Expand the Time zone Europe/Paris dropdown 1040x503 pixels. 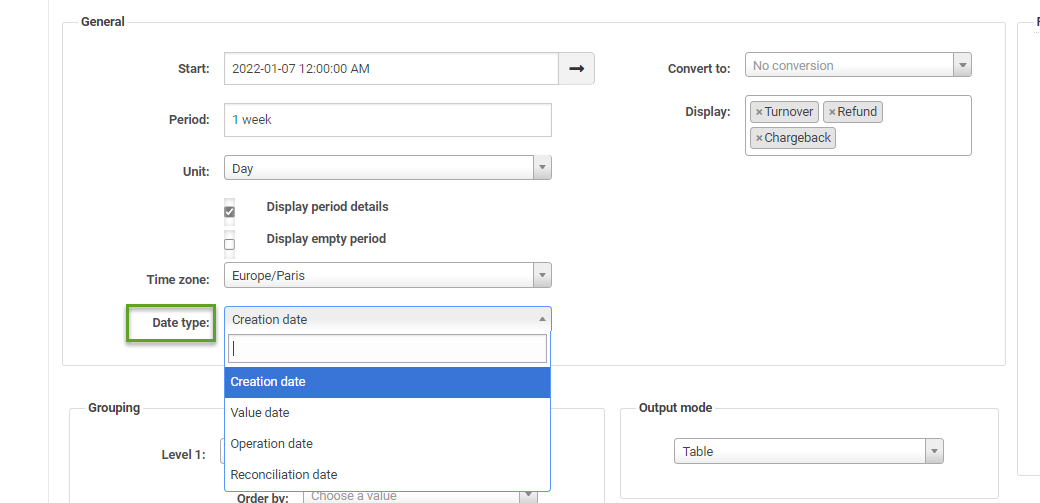[x=542, y=275]
